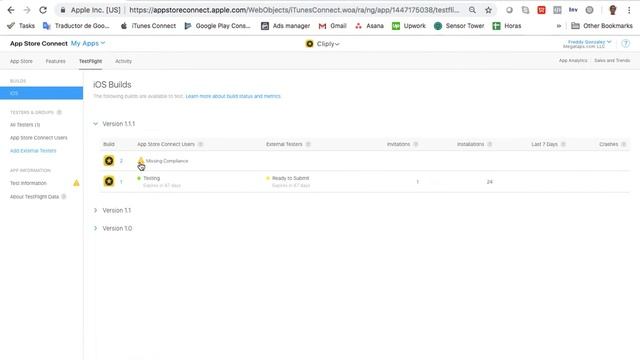Click the Missing Compliance warning icon

coord(141,160)
